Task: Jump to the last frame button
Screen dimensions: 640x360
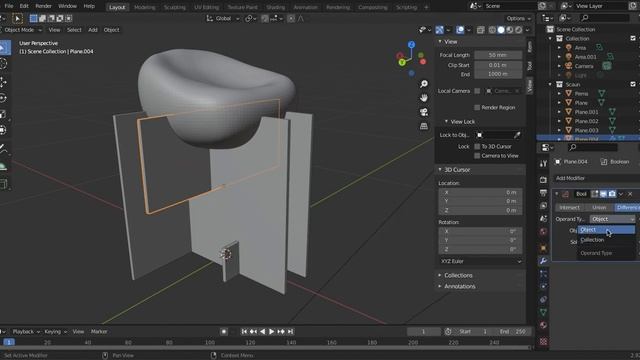Action: [291, 331]
